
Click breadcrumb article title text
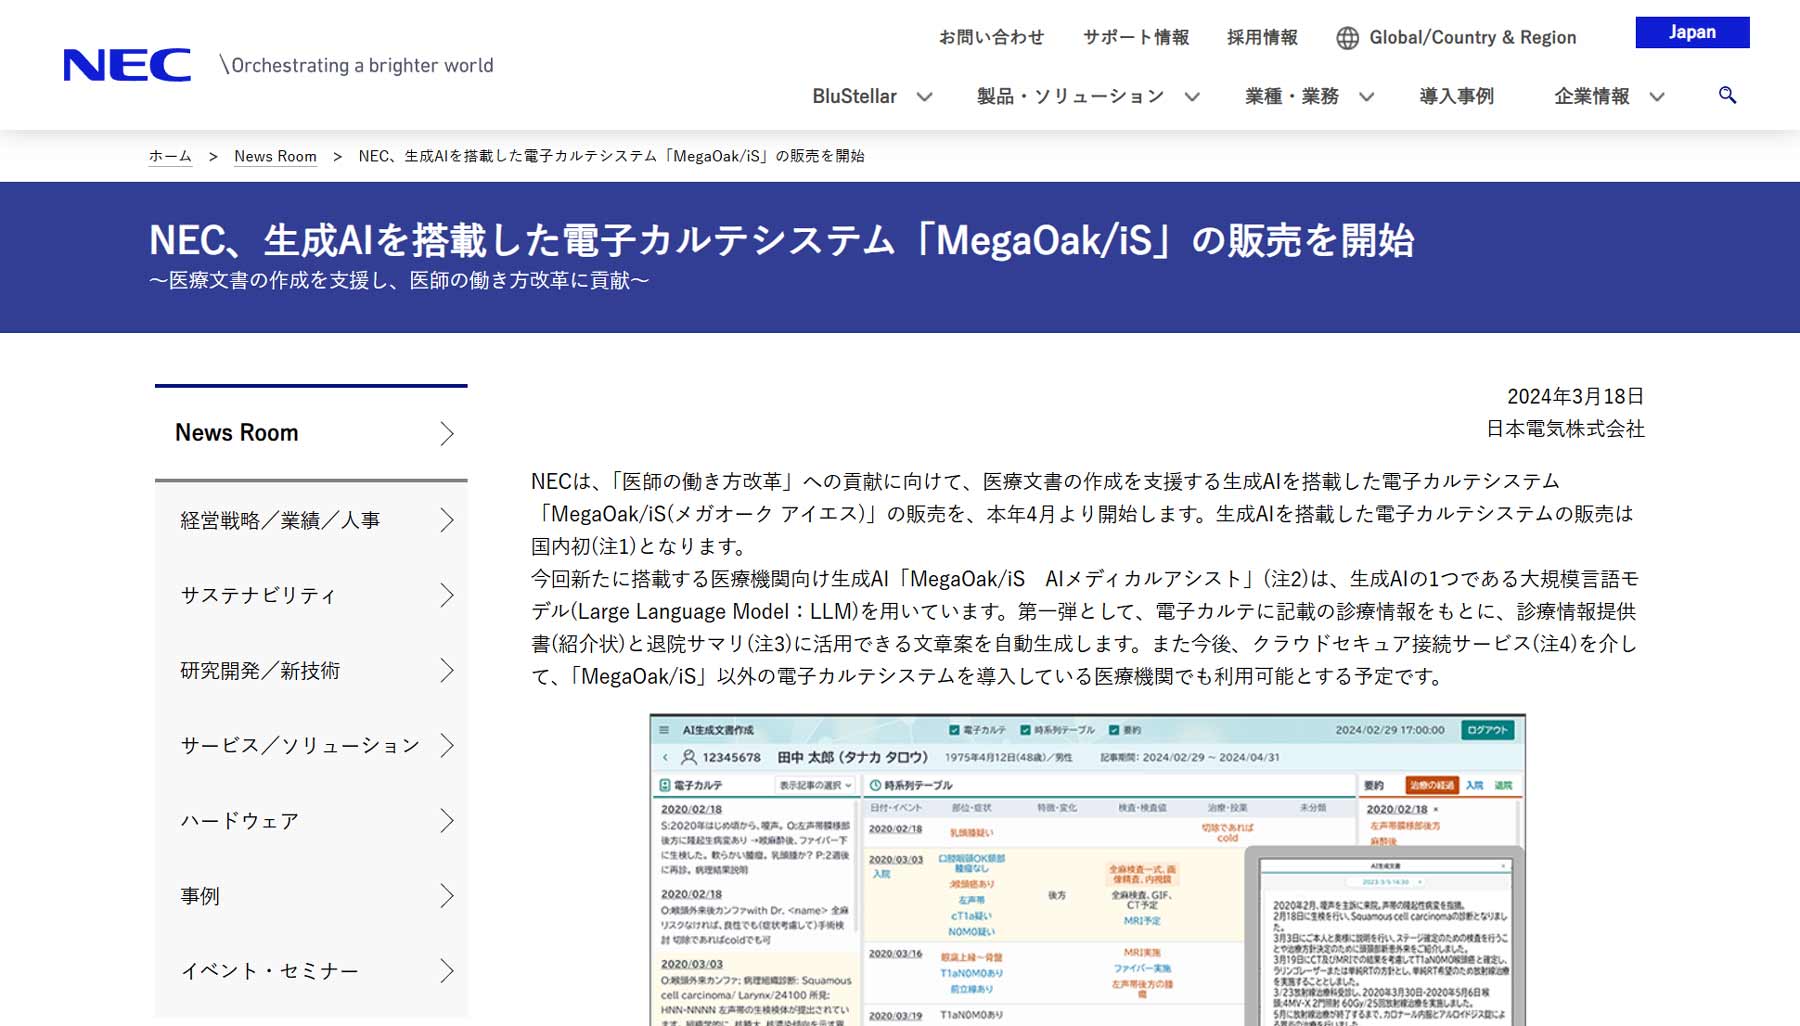click(x=611, y=156)
